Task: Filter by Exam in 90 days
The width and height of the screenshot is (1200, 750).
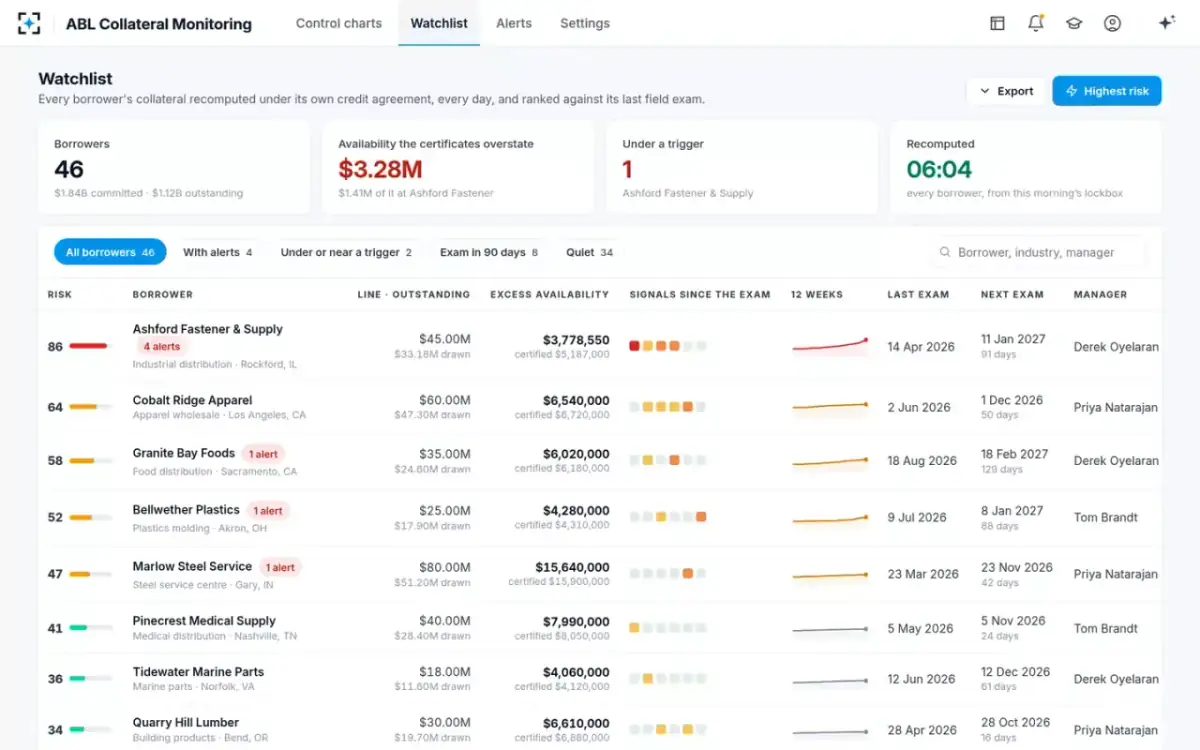Action: (489, 252)
